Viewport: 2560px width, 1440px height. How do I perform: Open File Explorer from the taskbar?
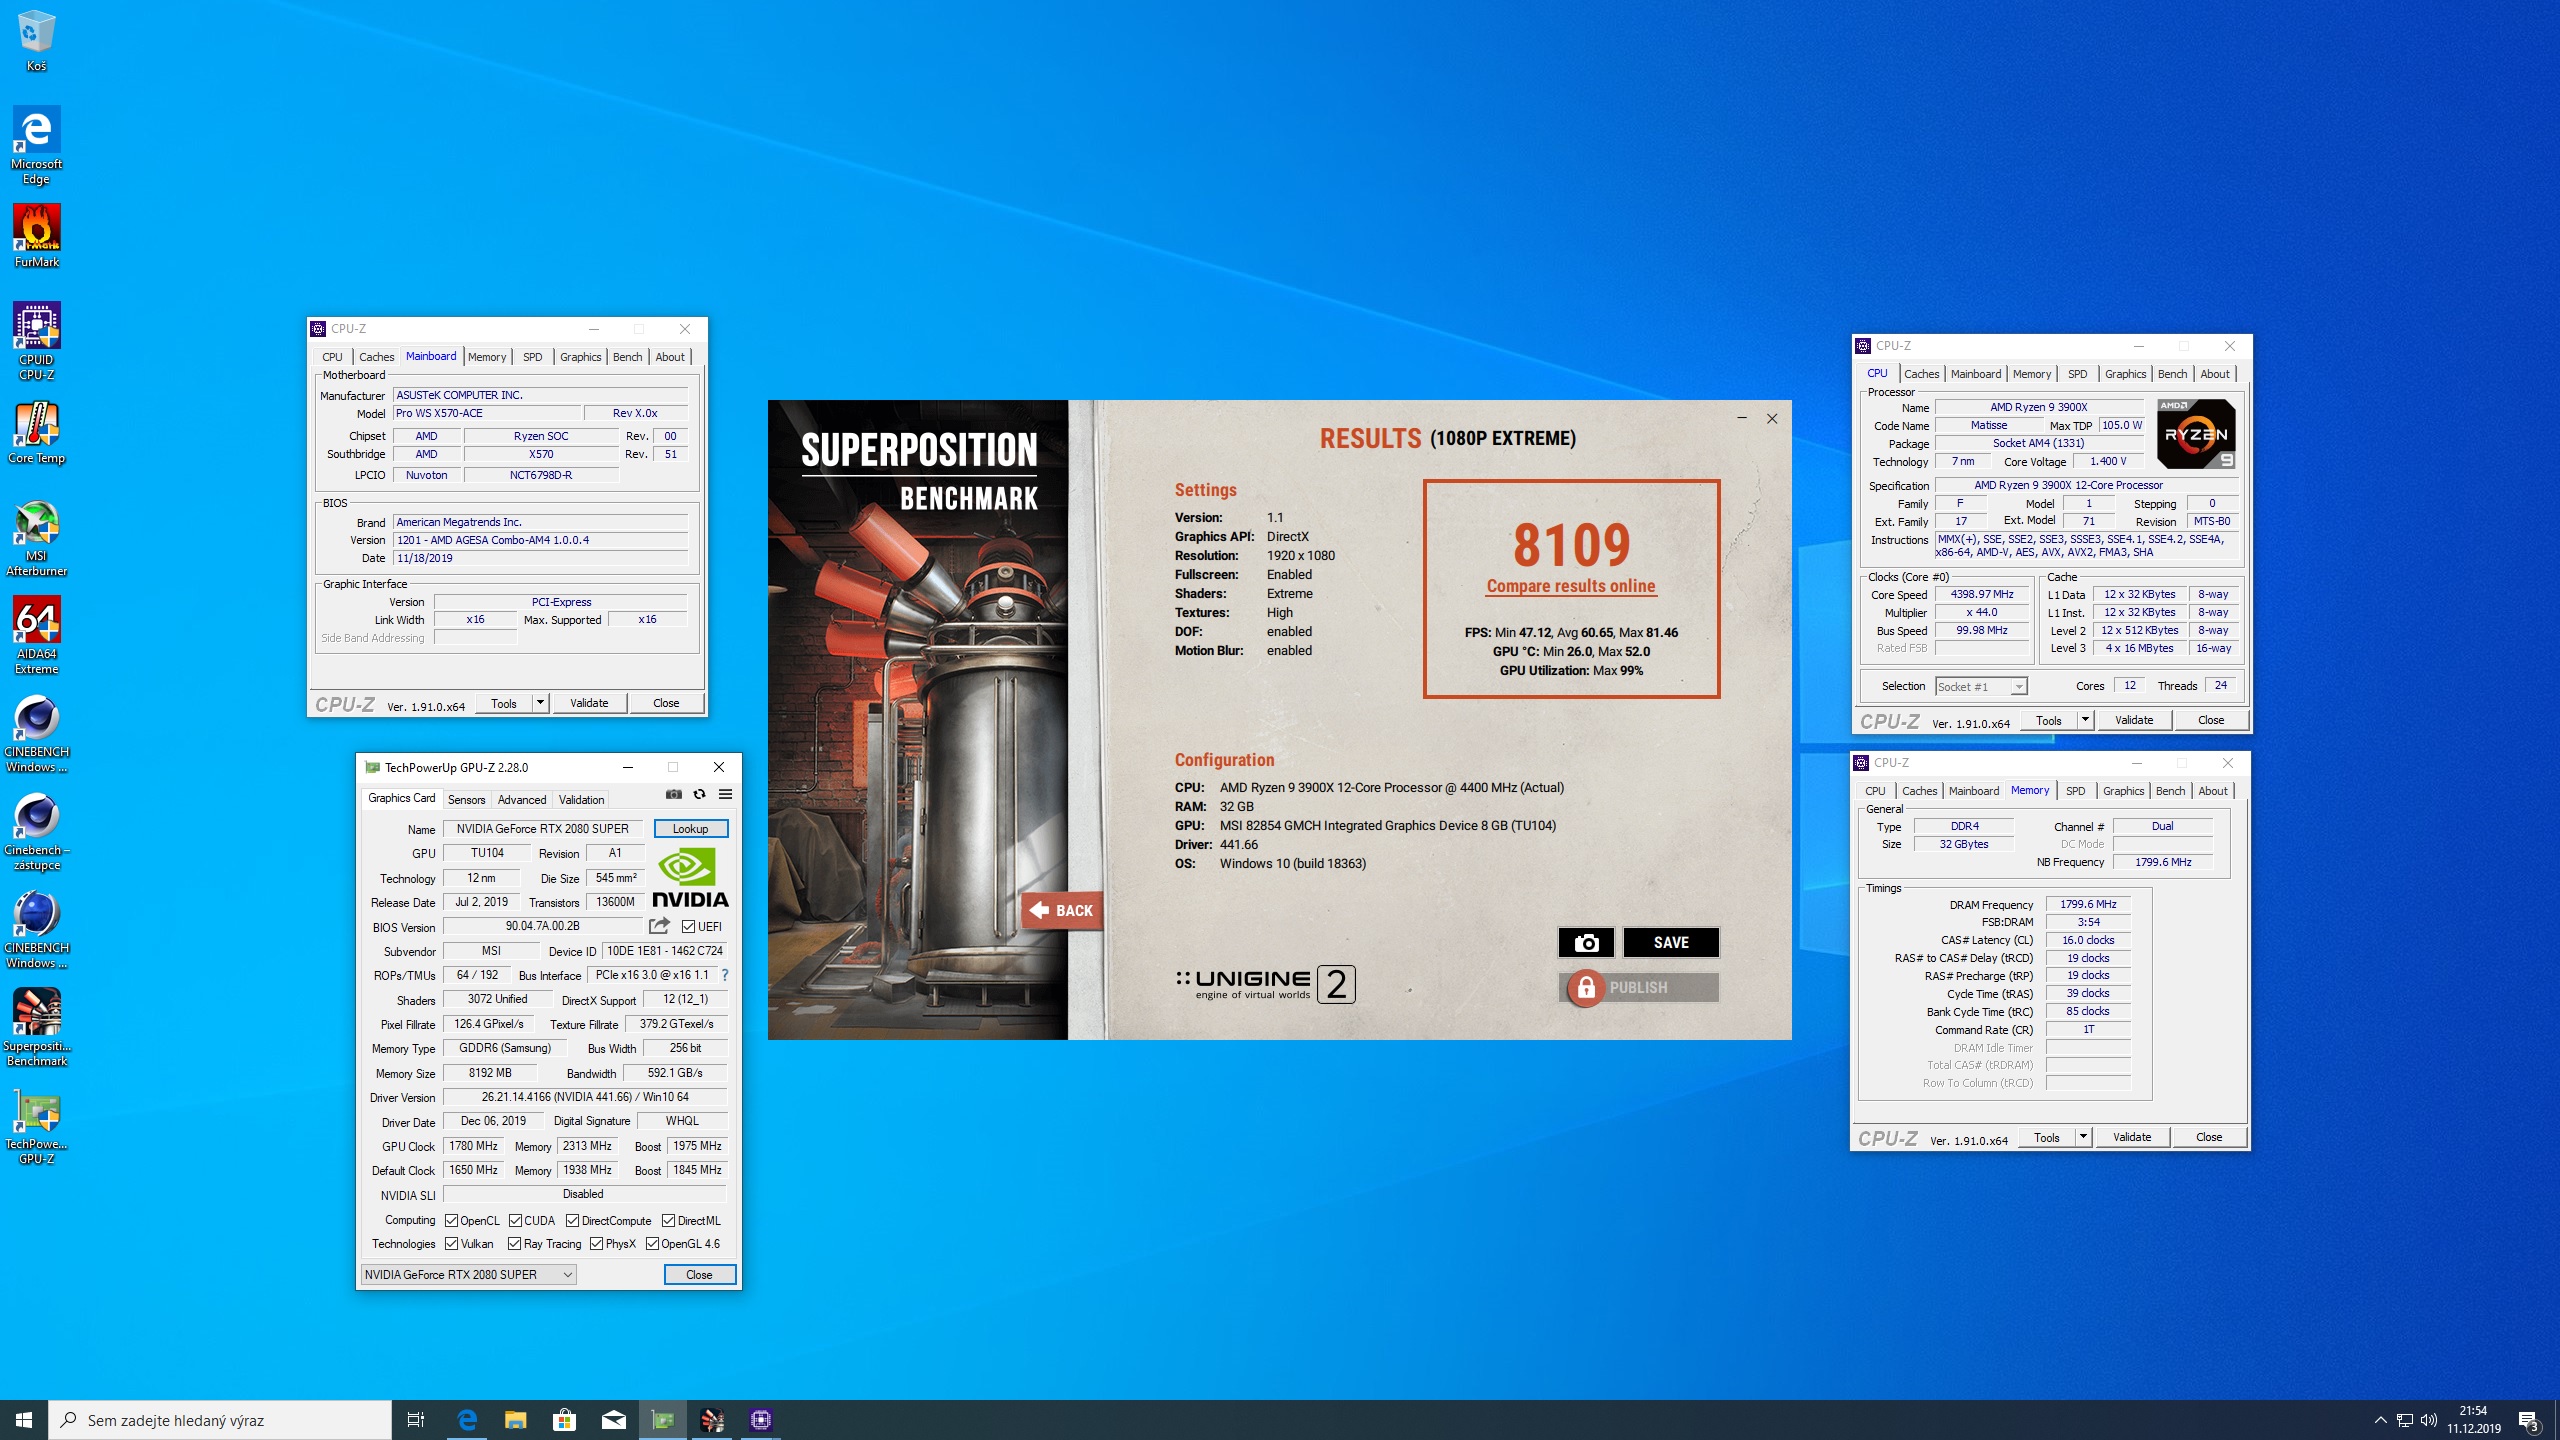515,1420
